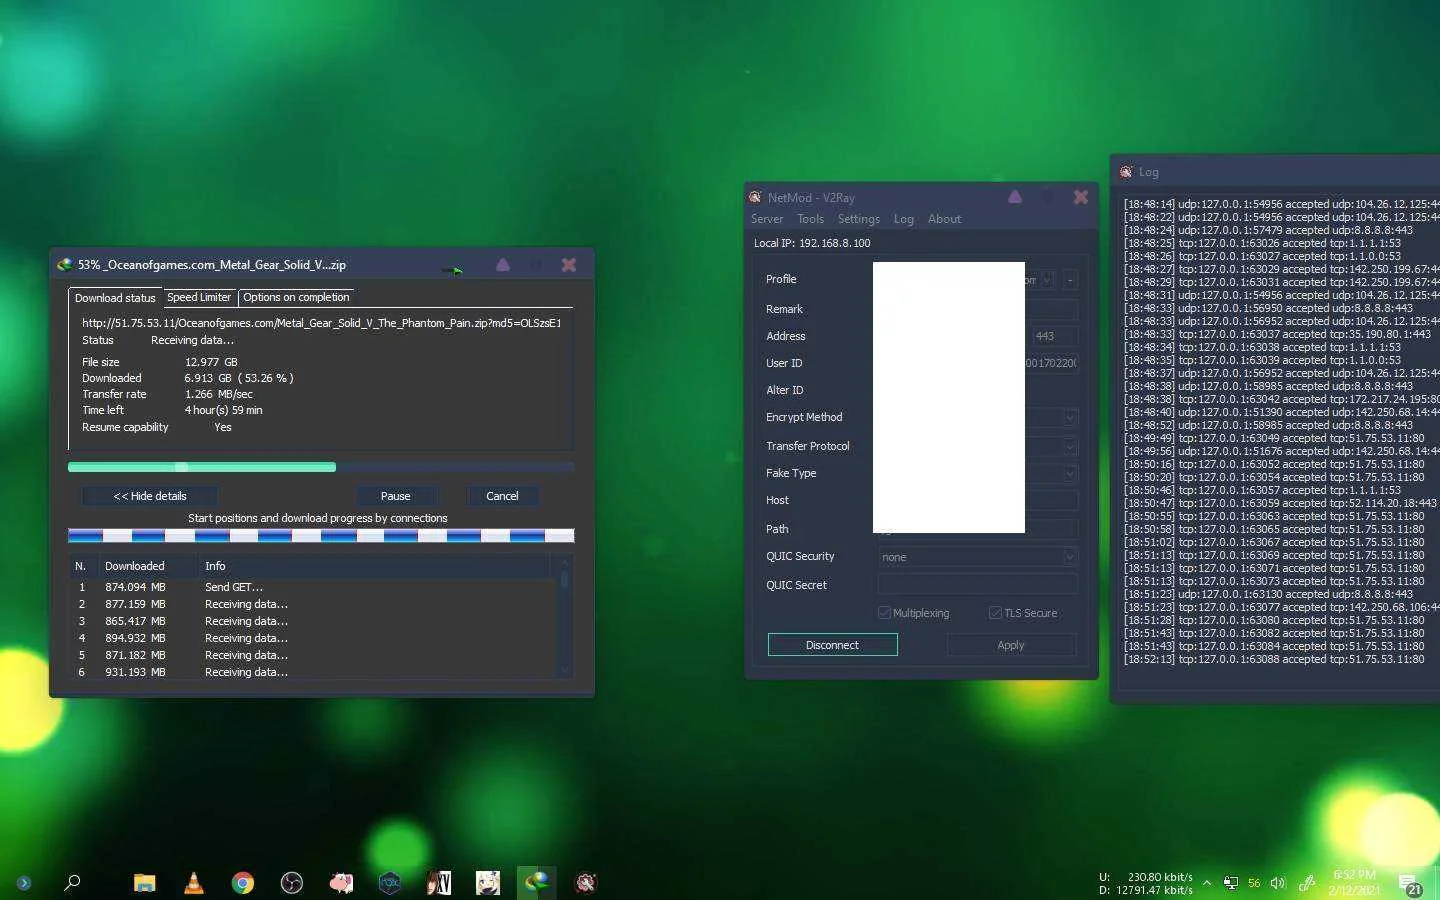Open the Server menu in NetMod
This screenshot has width=1440, height=900.
767,219
